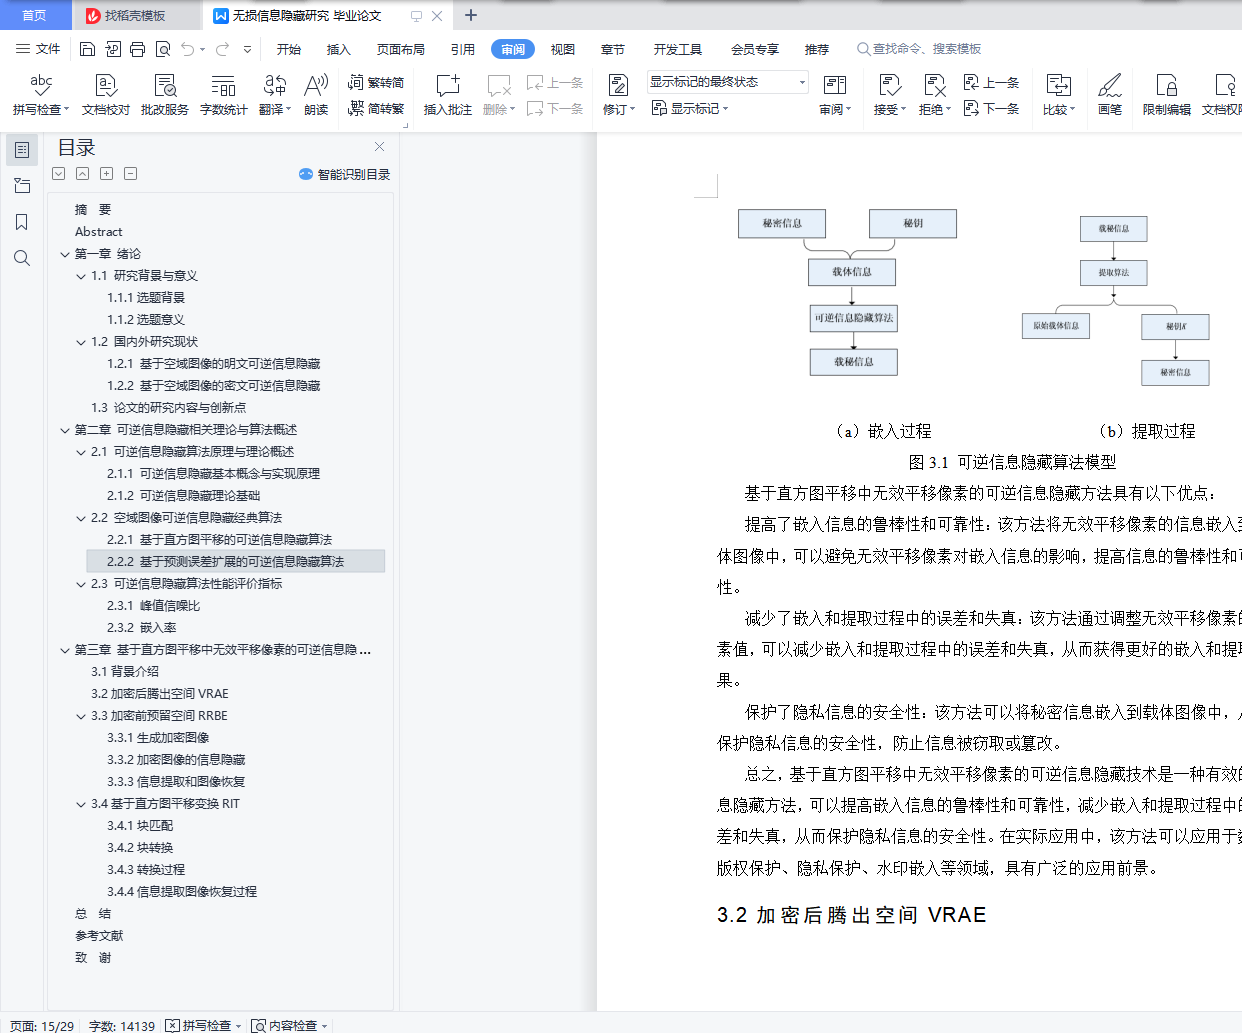Open the show markup (显示标记) dropdown
The image size is (1242, 1033).
[x=690, y=108]
